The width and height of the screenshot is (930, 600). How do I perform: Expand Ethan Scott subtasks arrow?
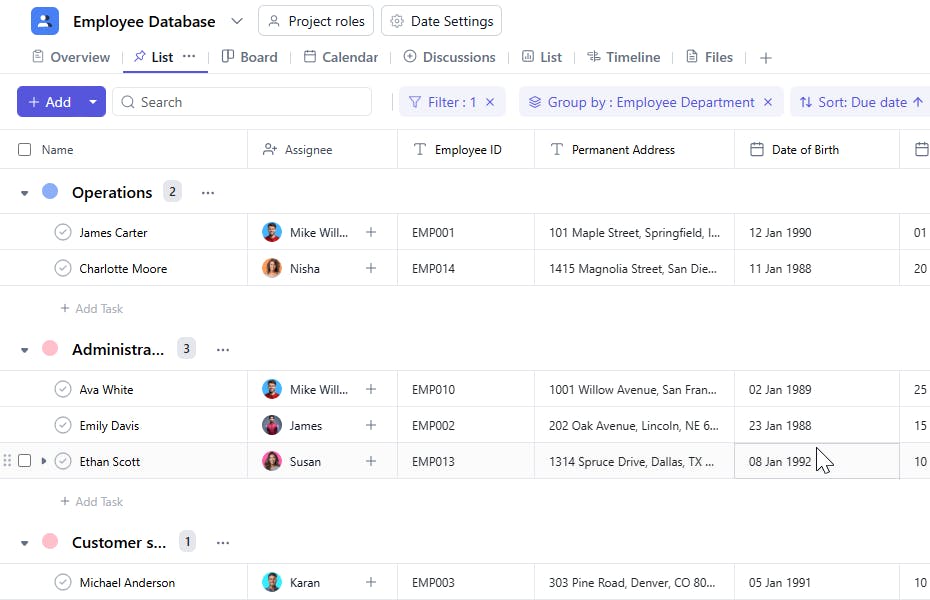pos(44,461)
